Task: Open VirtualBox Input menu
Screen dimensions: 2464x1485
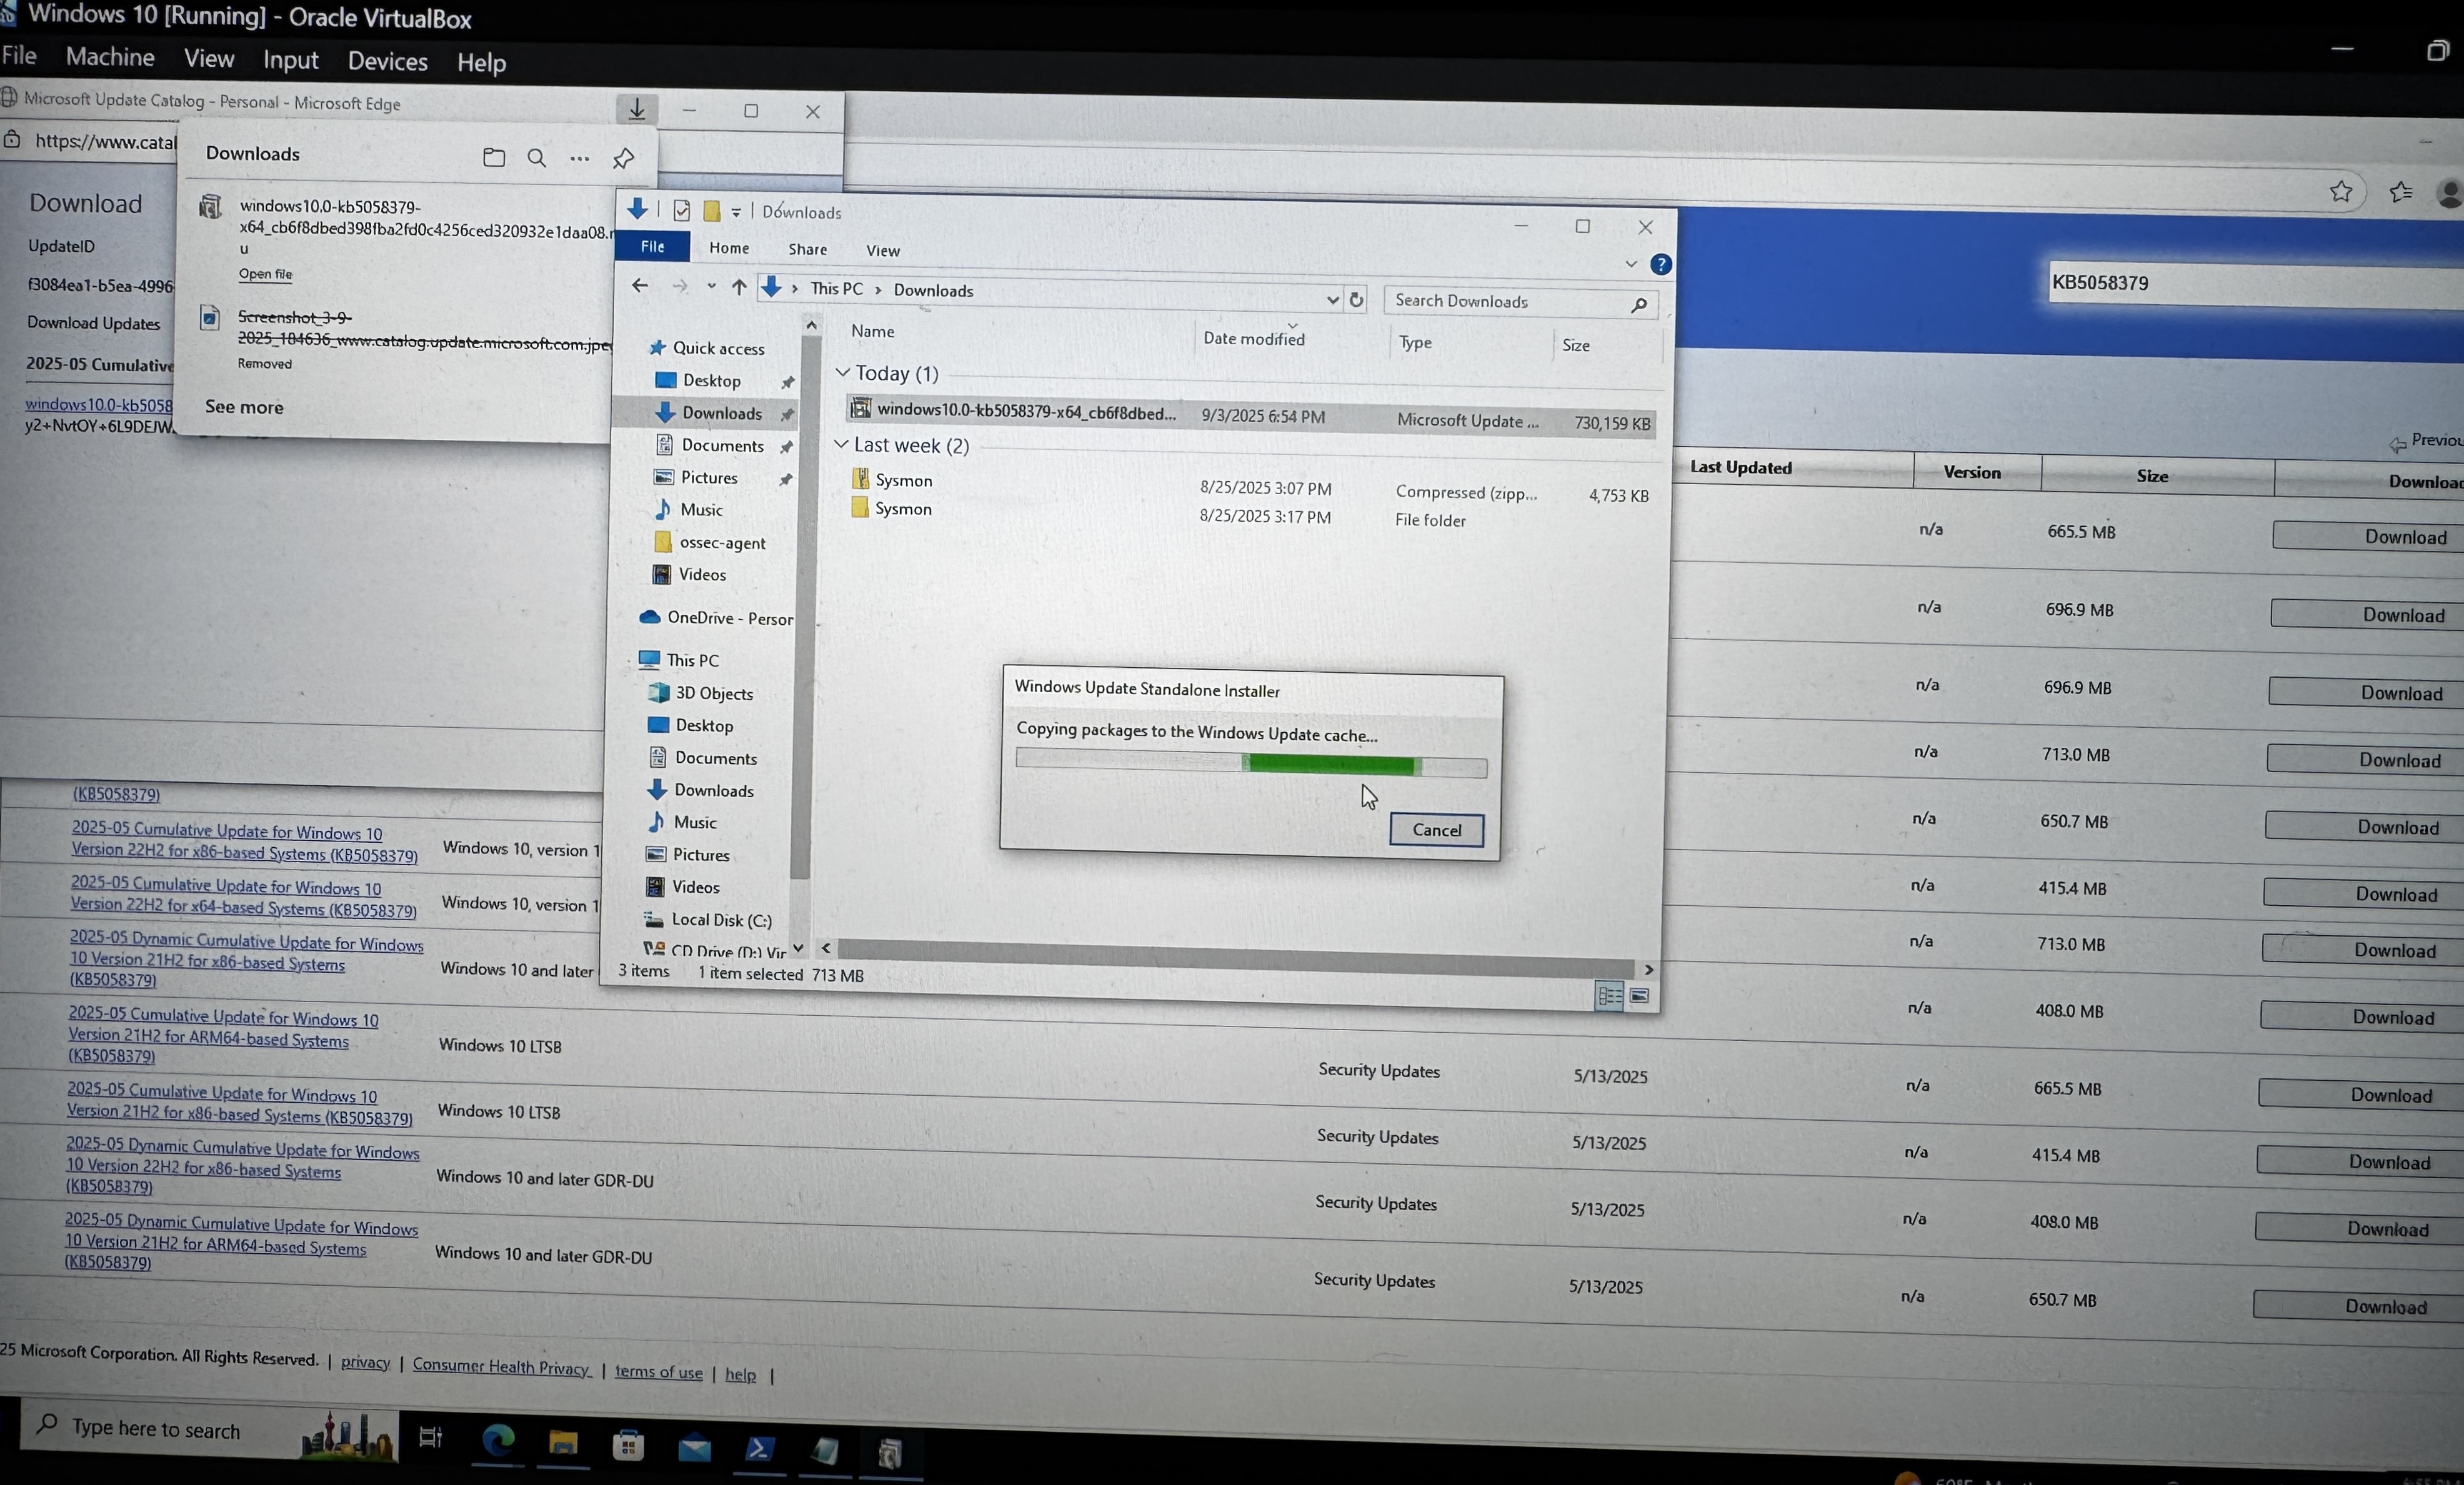Action: [x=291, y=60]
